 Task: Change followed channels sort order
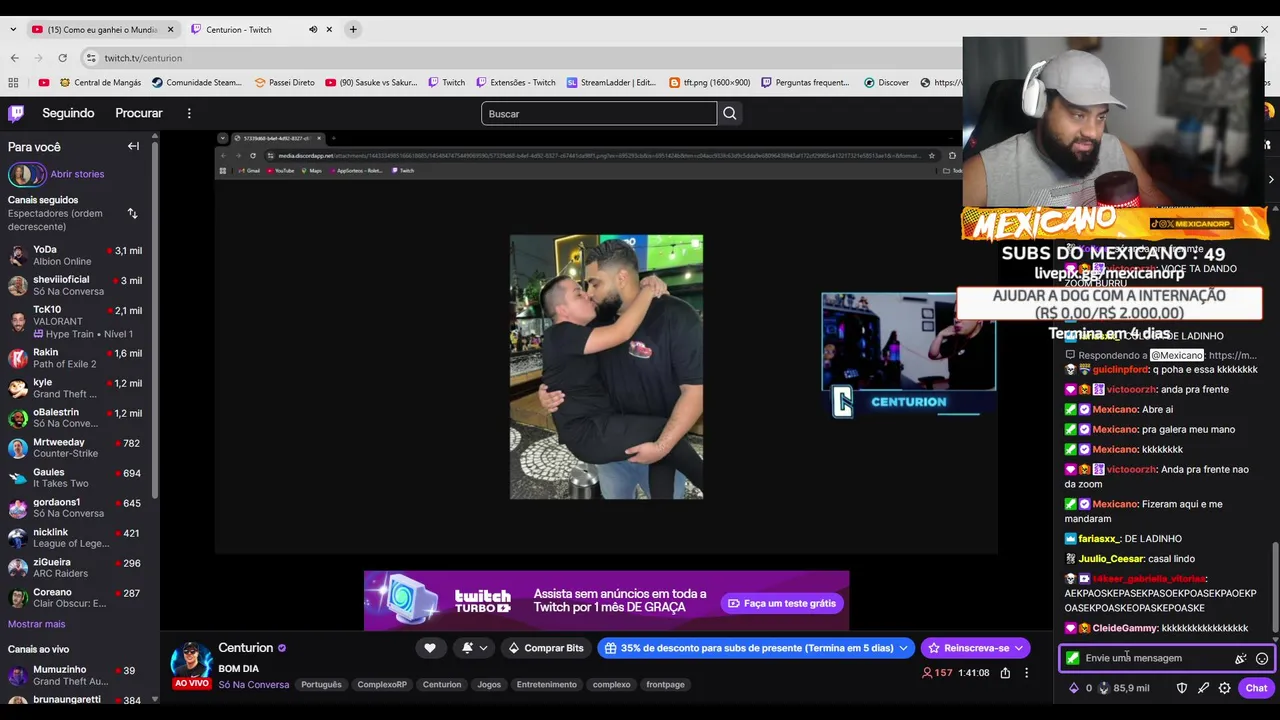(132, 213)
